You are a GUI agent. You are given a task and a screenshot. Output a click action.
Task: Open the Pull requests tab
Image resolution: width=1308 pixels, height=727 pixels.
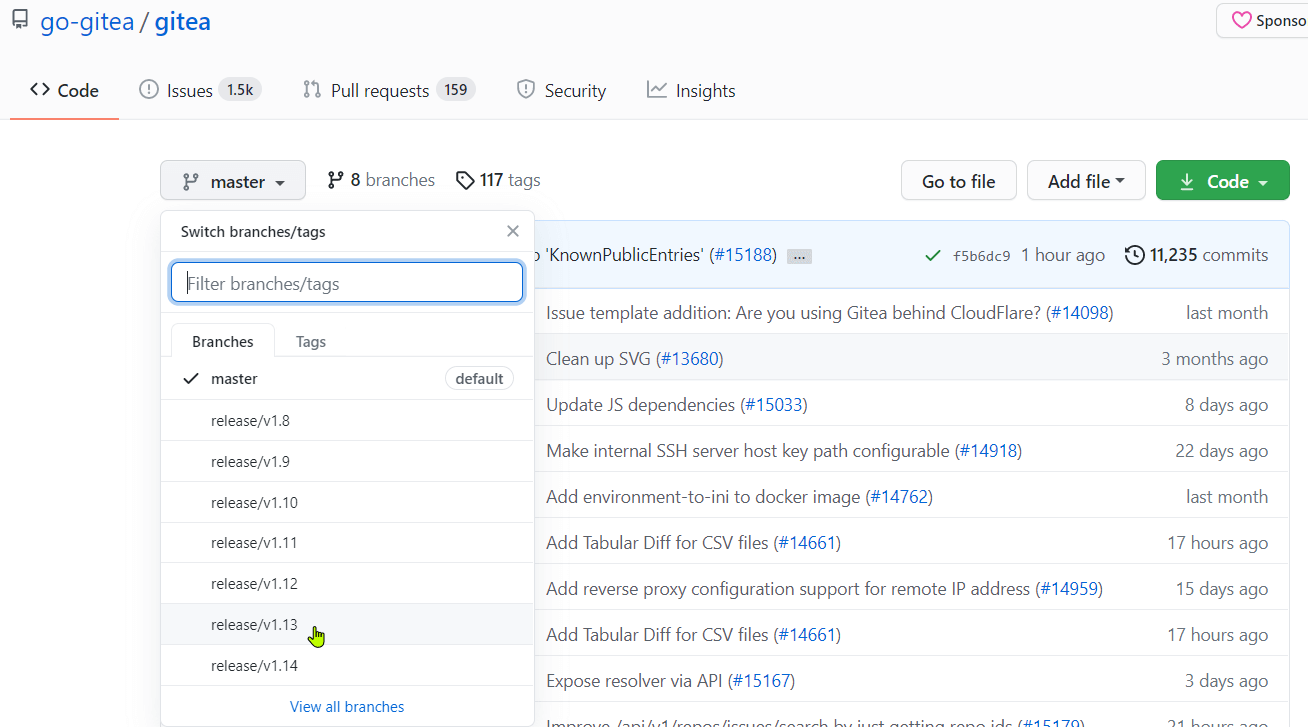pos(388,91)
